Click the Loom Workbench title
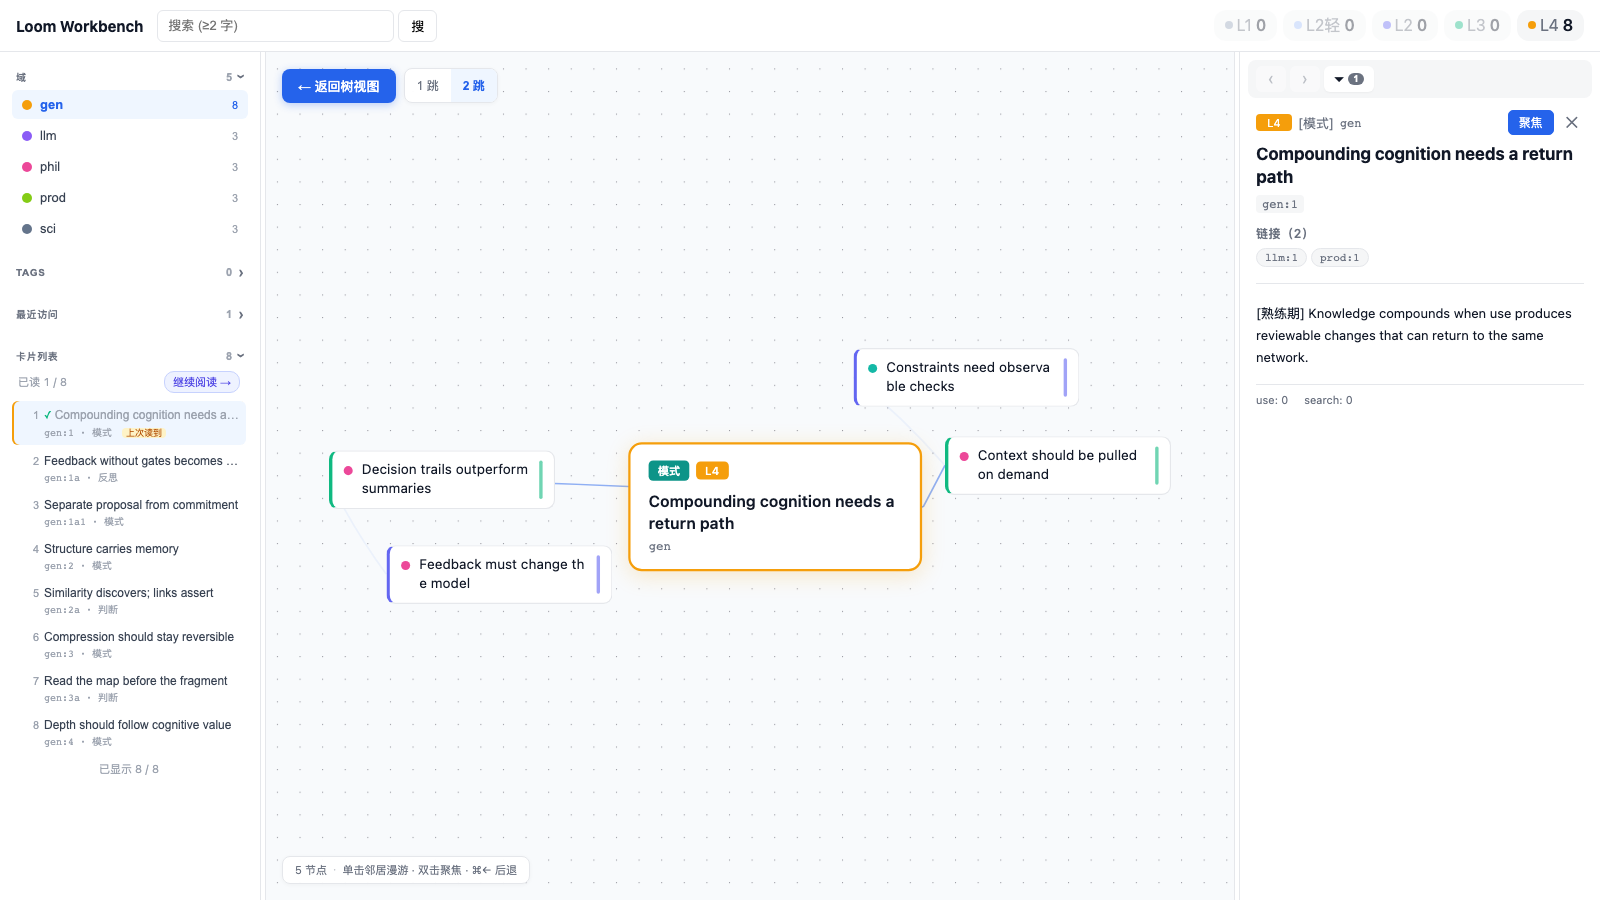The width and height of the screenshot is (1600, 900). pyautogui.click(x=79, y=26)
